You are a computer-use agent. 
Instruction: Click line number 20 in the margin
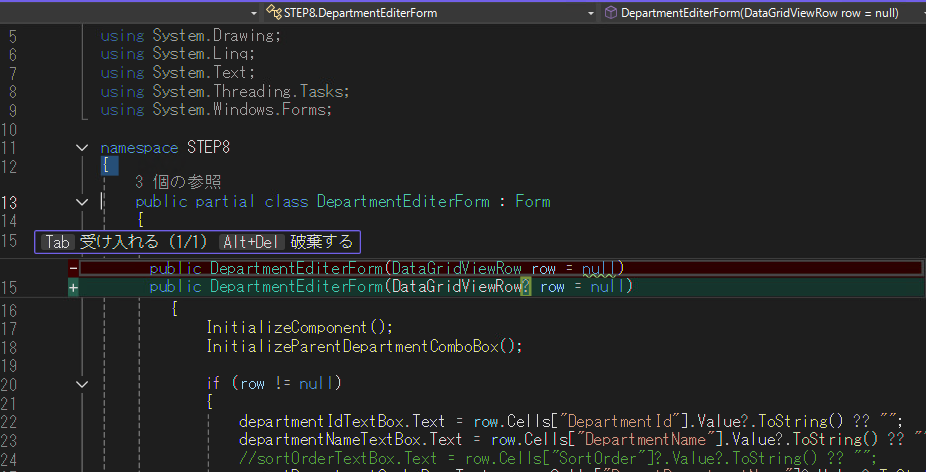(x=11, y=383)
